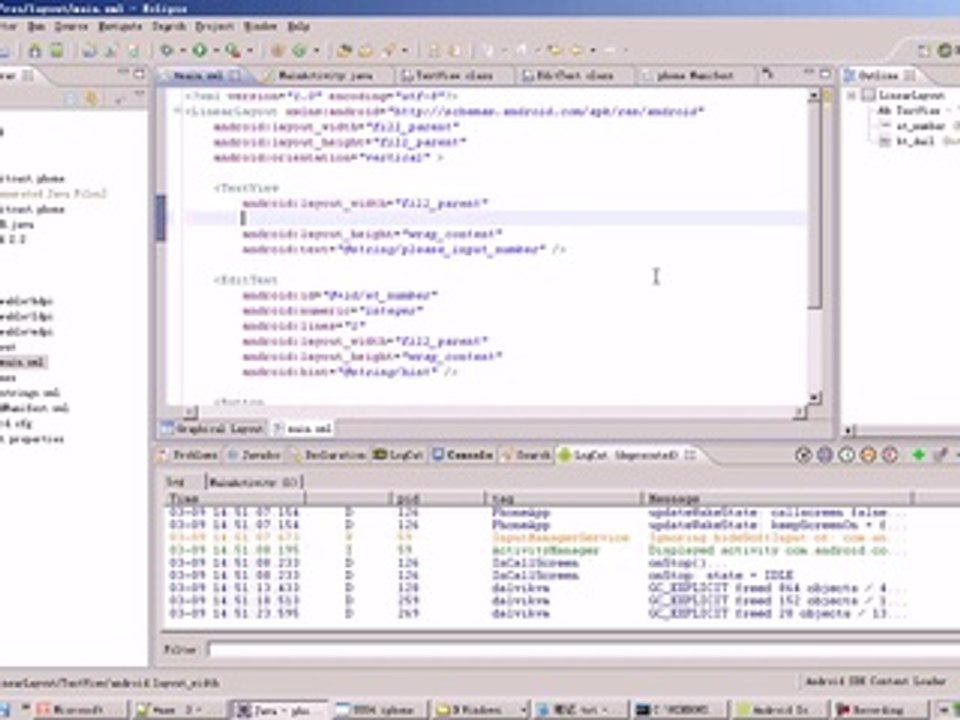Viewport: 960px width, 720px height.
Task: Click the Search flashlight toolbar icon
Action: [388, 51]
